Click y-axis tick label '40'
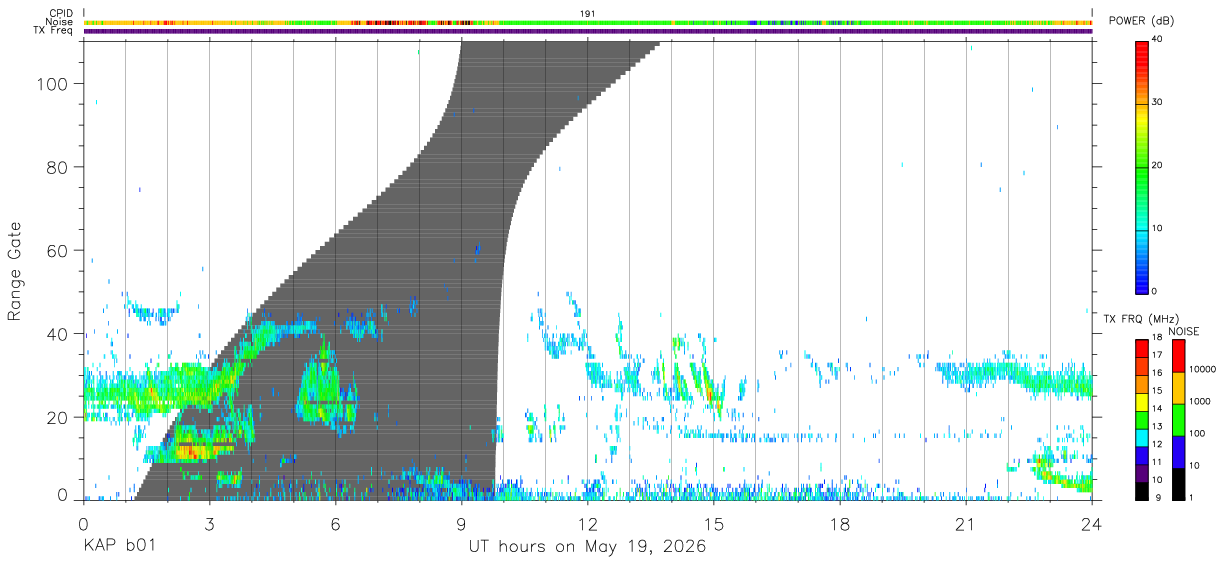 coord(58,333)
